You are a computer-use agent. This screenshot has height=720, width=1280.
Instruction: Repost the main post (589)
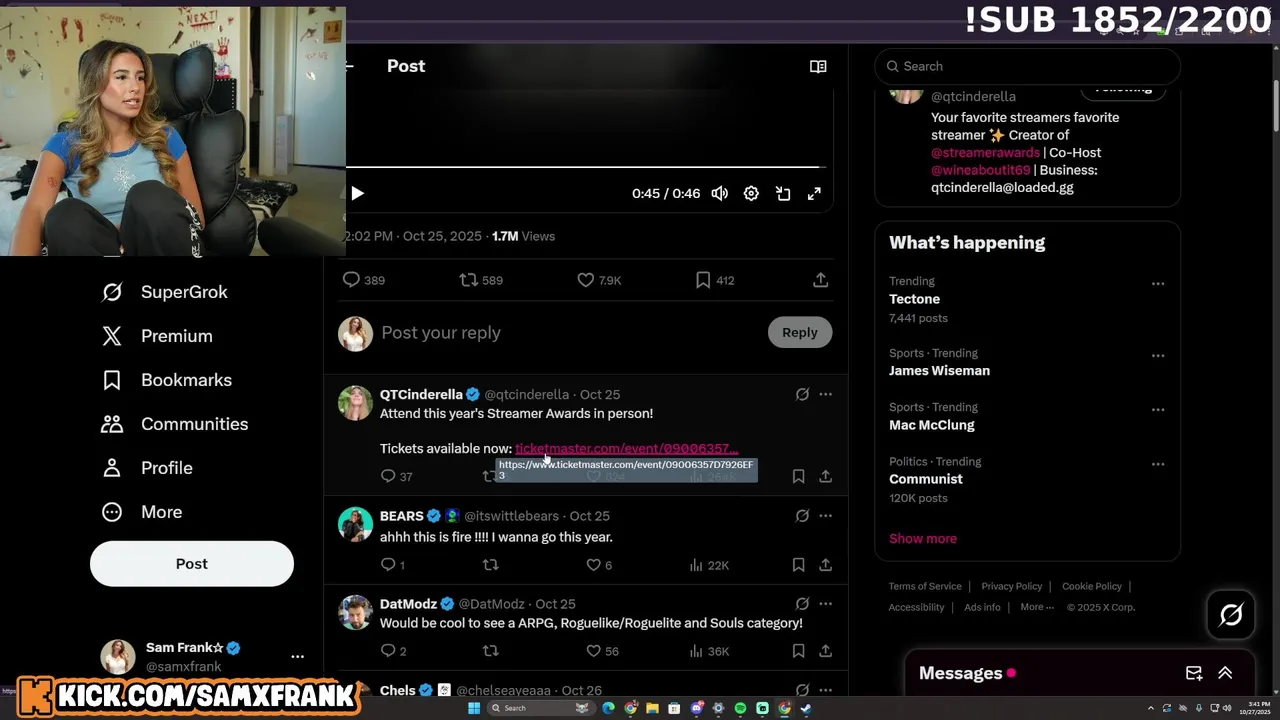[x=481, y=280]
